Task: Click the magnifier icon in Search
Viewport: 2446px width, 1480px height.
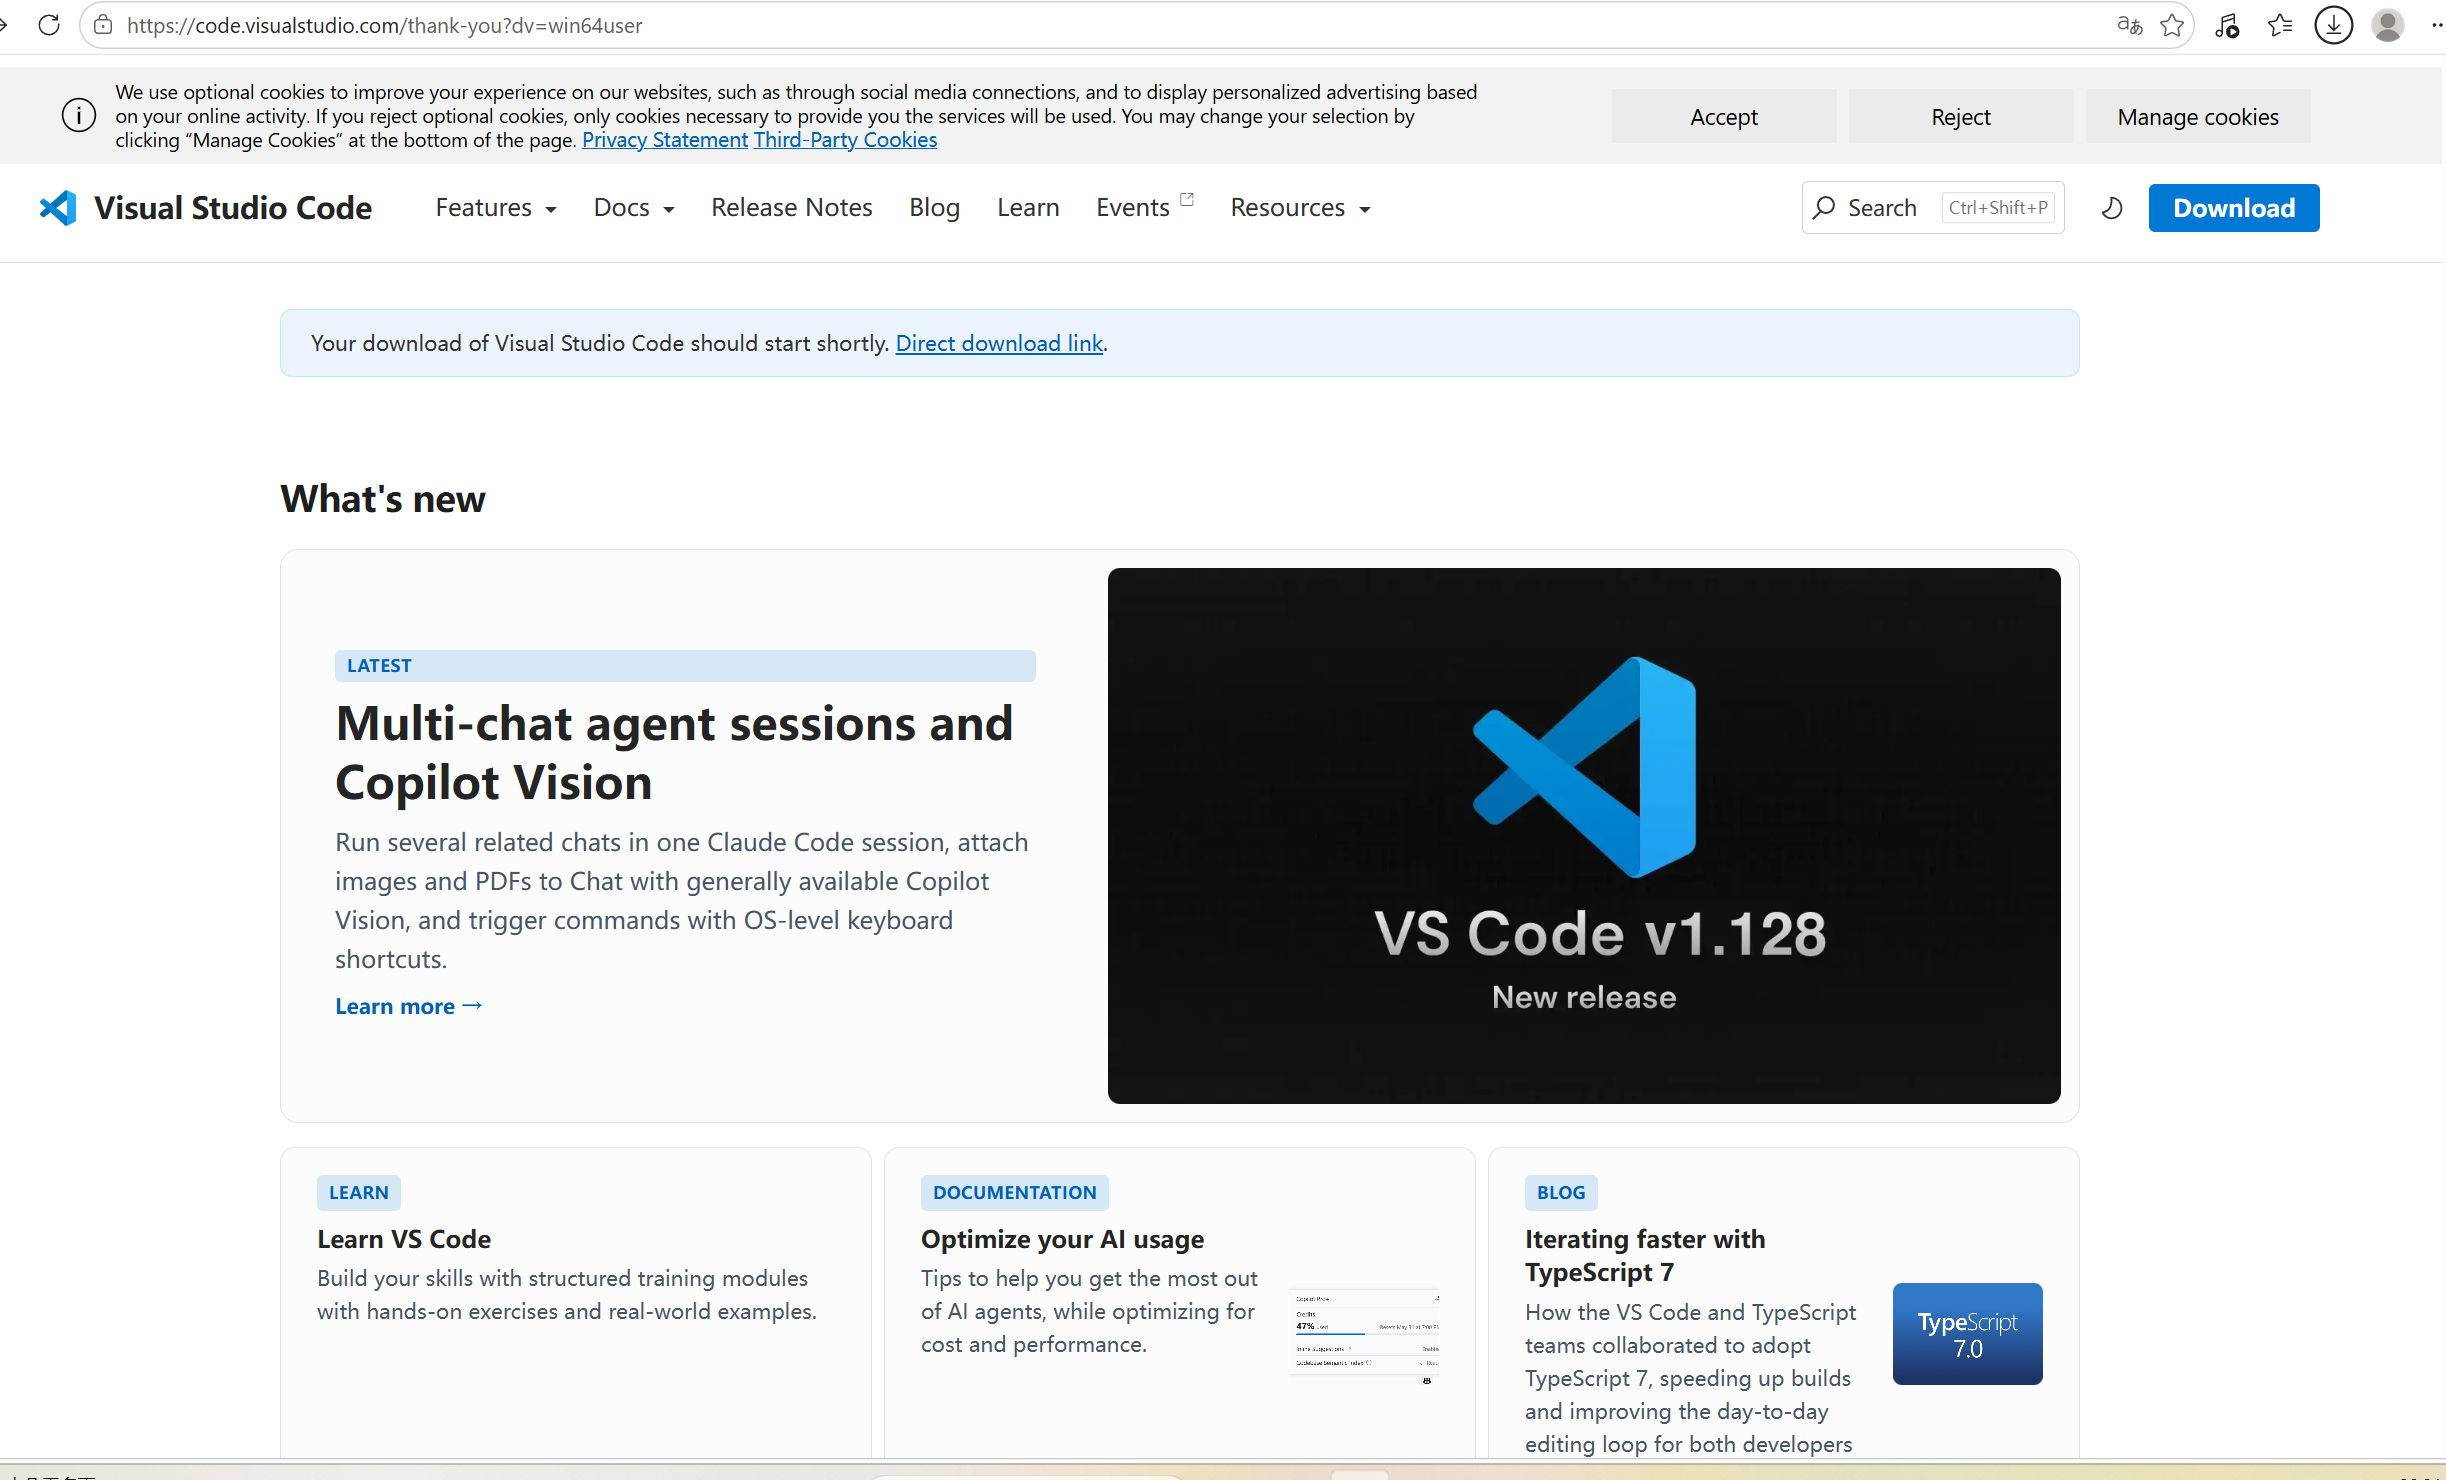Action: (x=1824, y=207)
